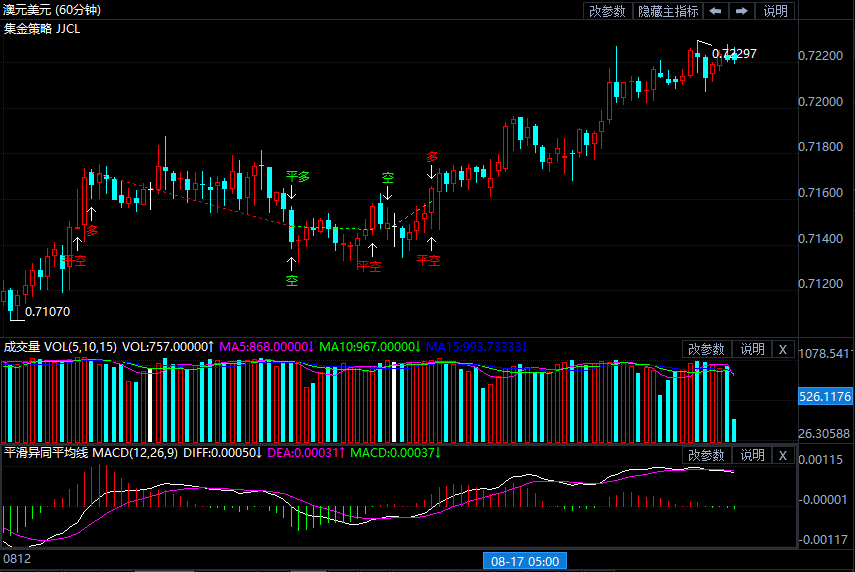Click the green 平多 signal label
The width and height of the screenshot is (855, 572).
pos(298,176)
